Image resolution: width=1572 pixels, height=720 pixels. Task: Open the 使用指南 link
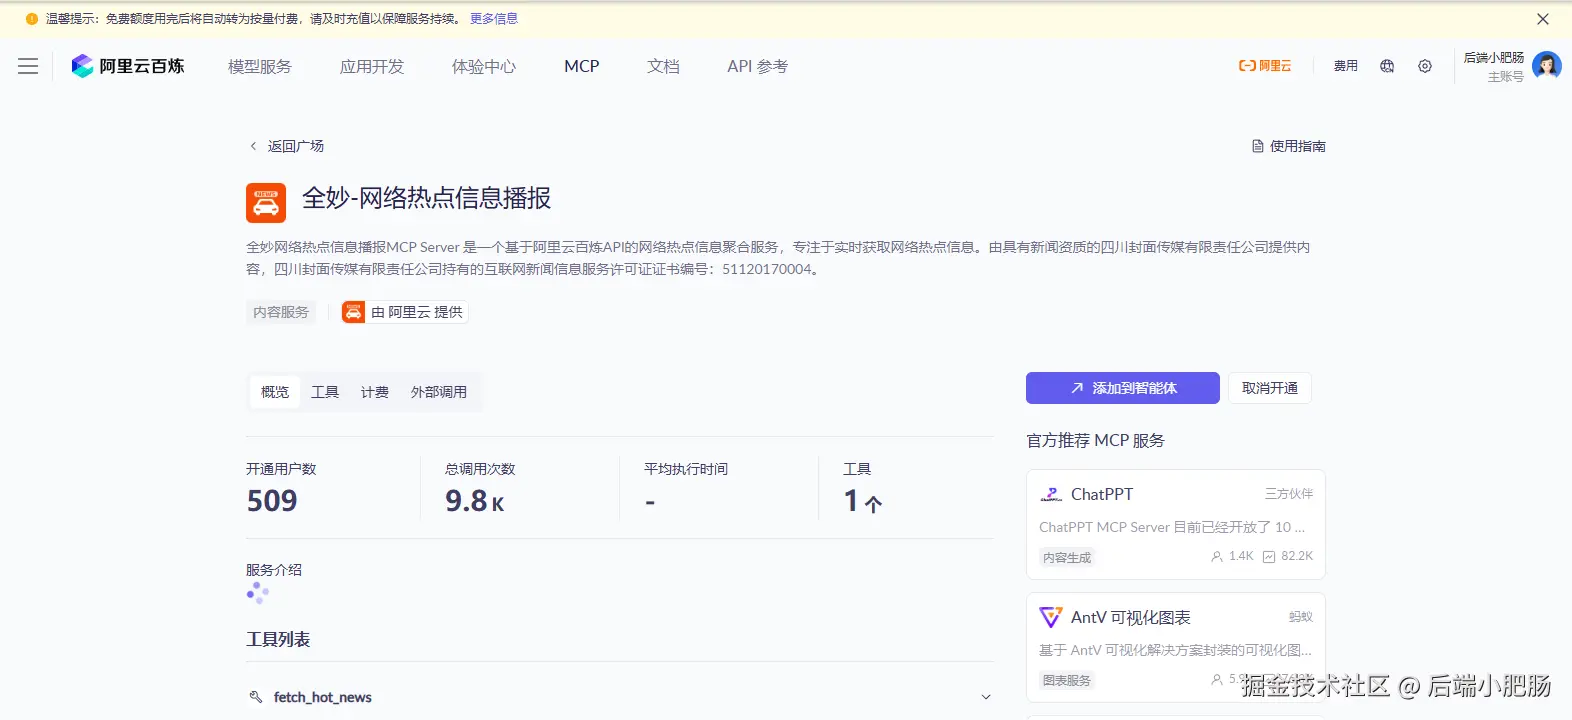coord(1298,146)
